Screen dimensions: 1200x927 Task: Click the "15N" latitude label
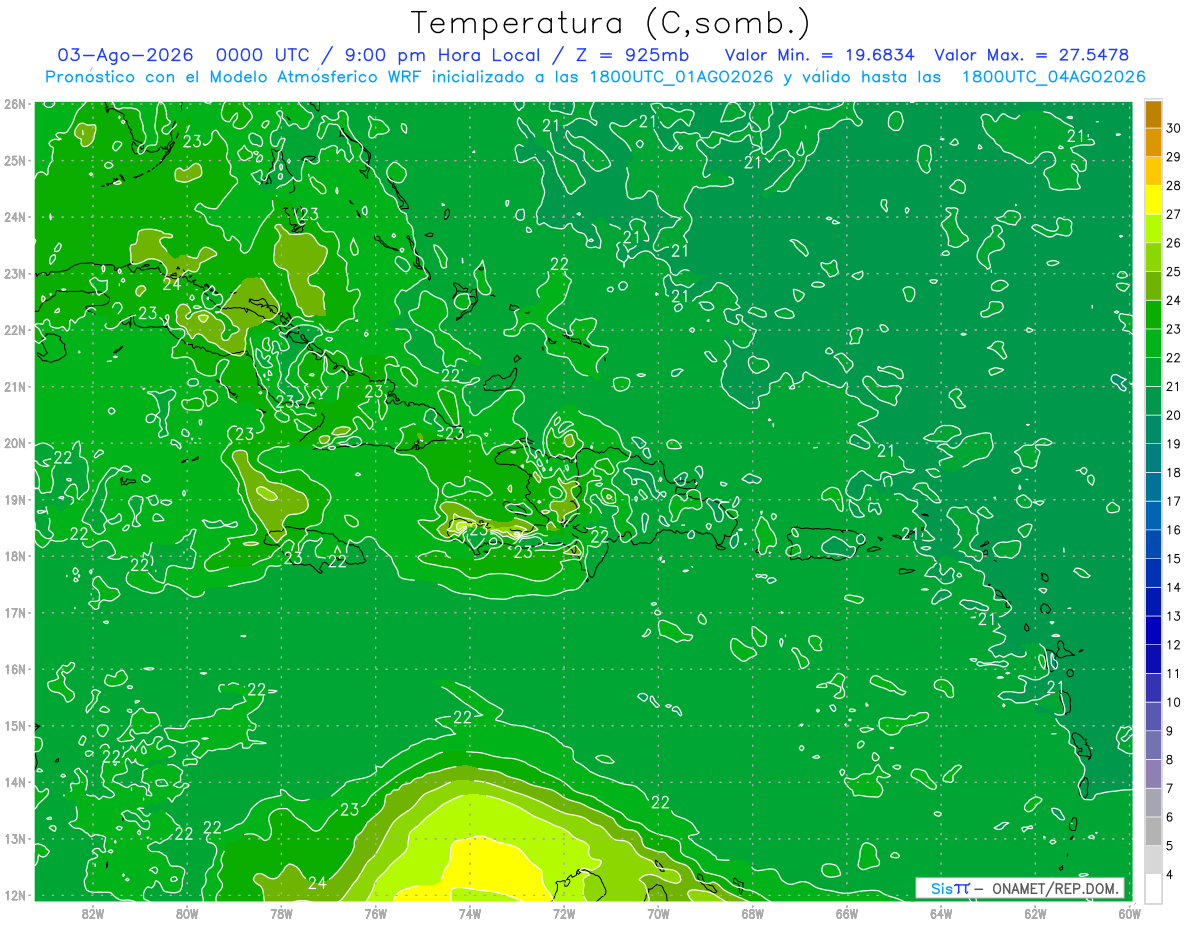coord(15,726)
